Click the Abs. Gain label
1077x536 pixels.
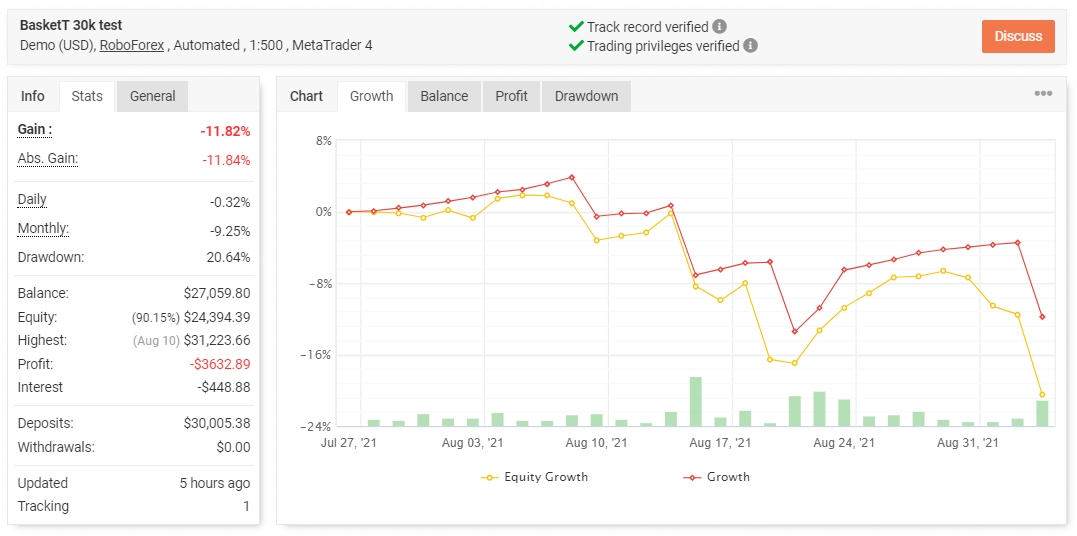[47, 159]
